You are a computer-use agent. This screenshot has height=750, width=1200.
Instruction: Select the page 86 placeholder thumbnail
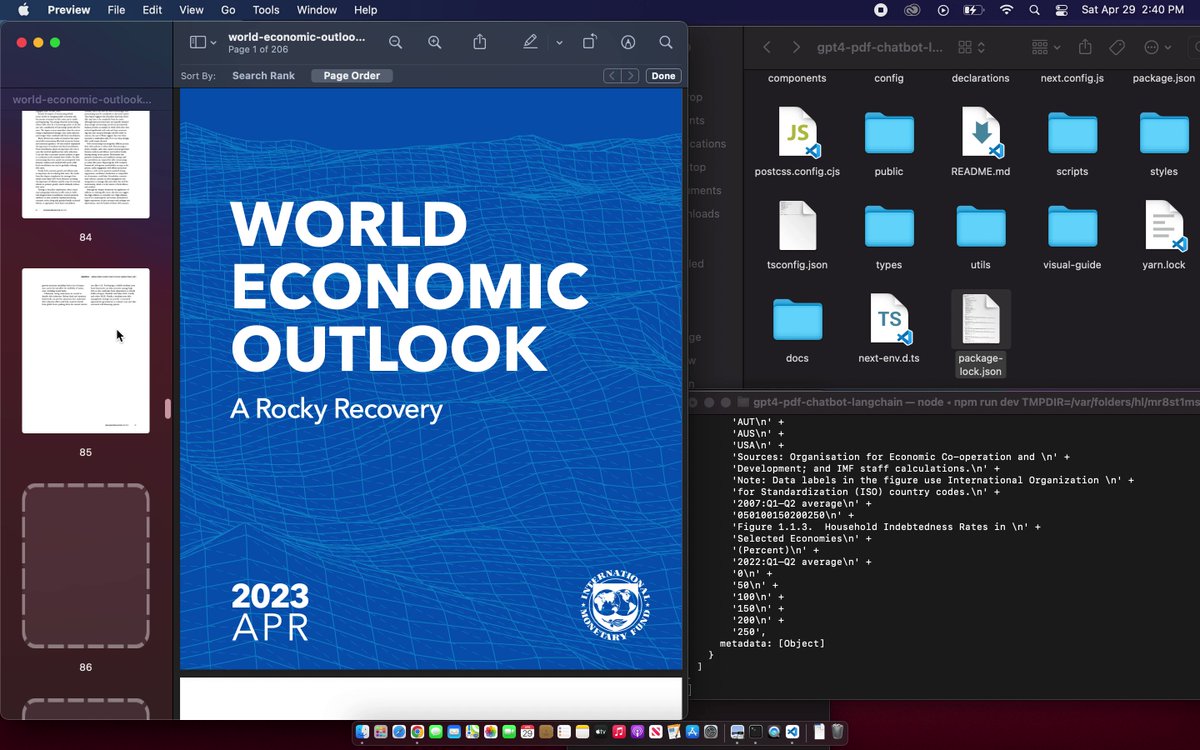pos(86,566)
